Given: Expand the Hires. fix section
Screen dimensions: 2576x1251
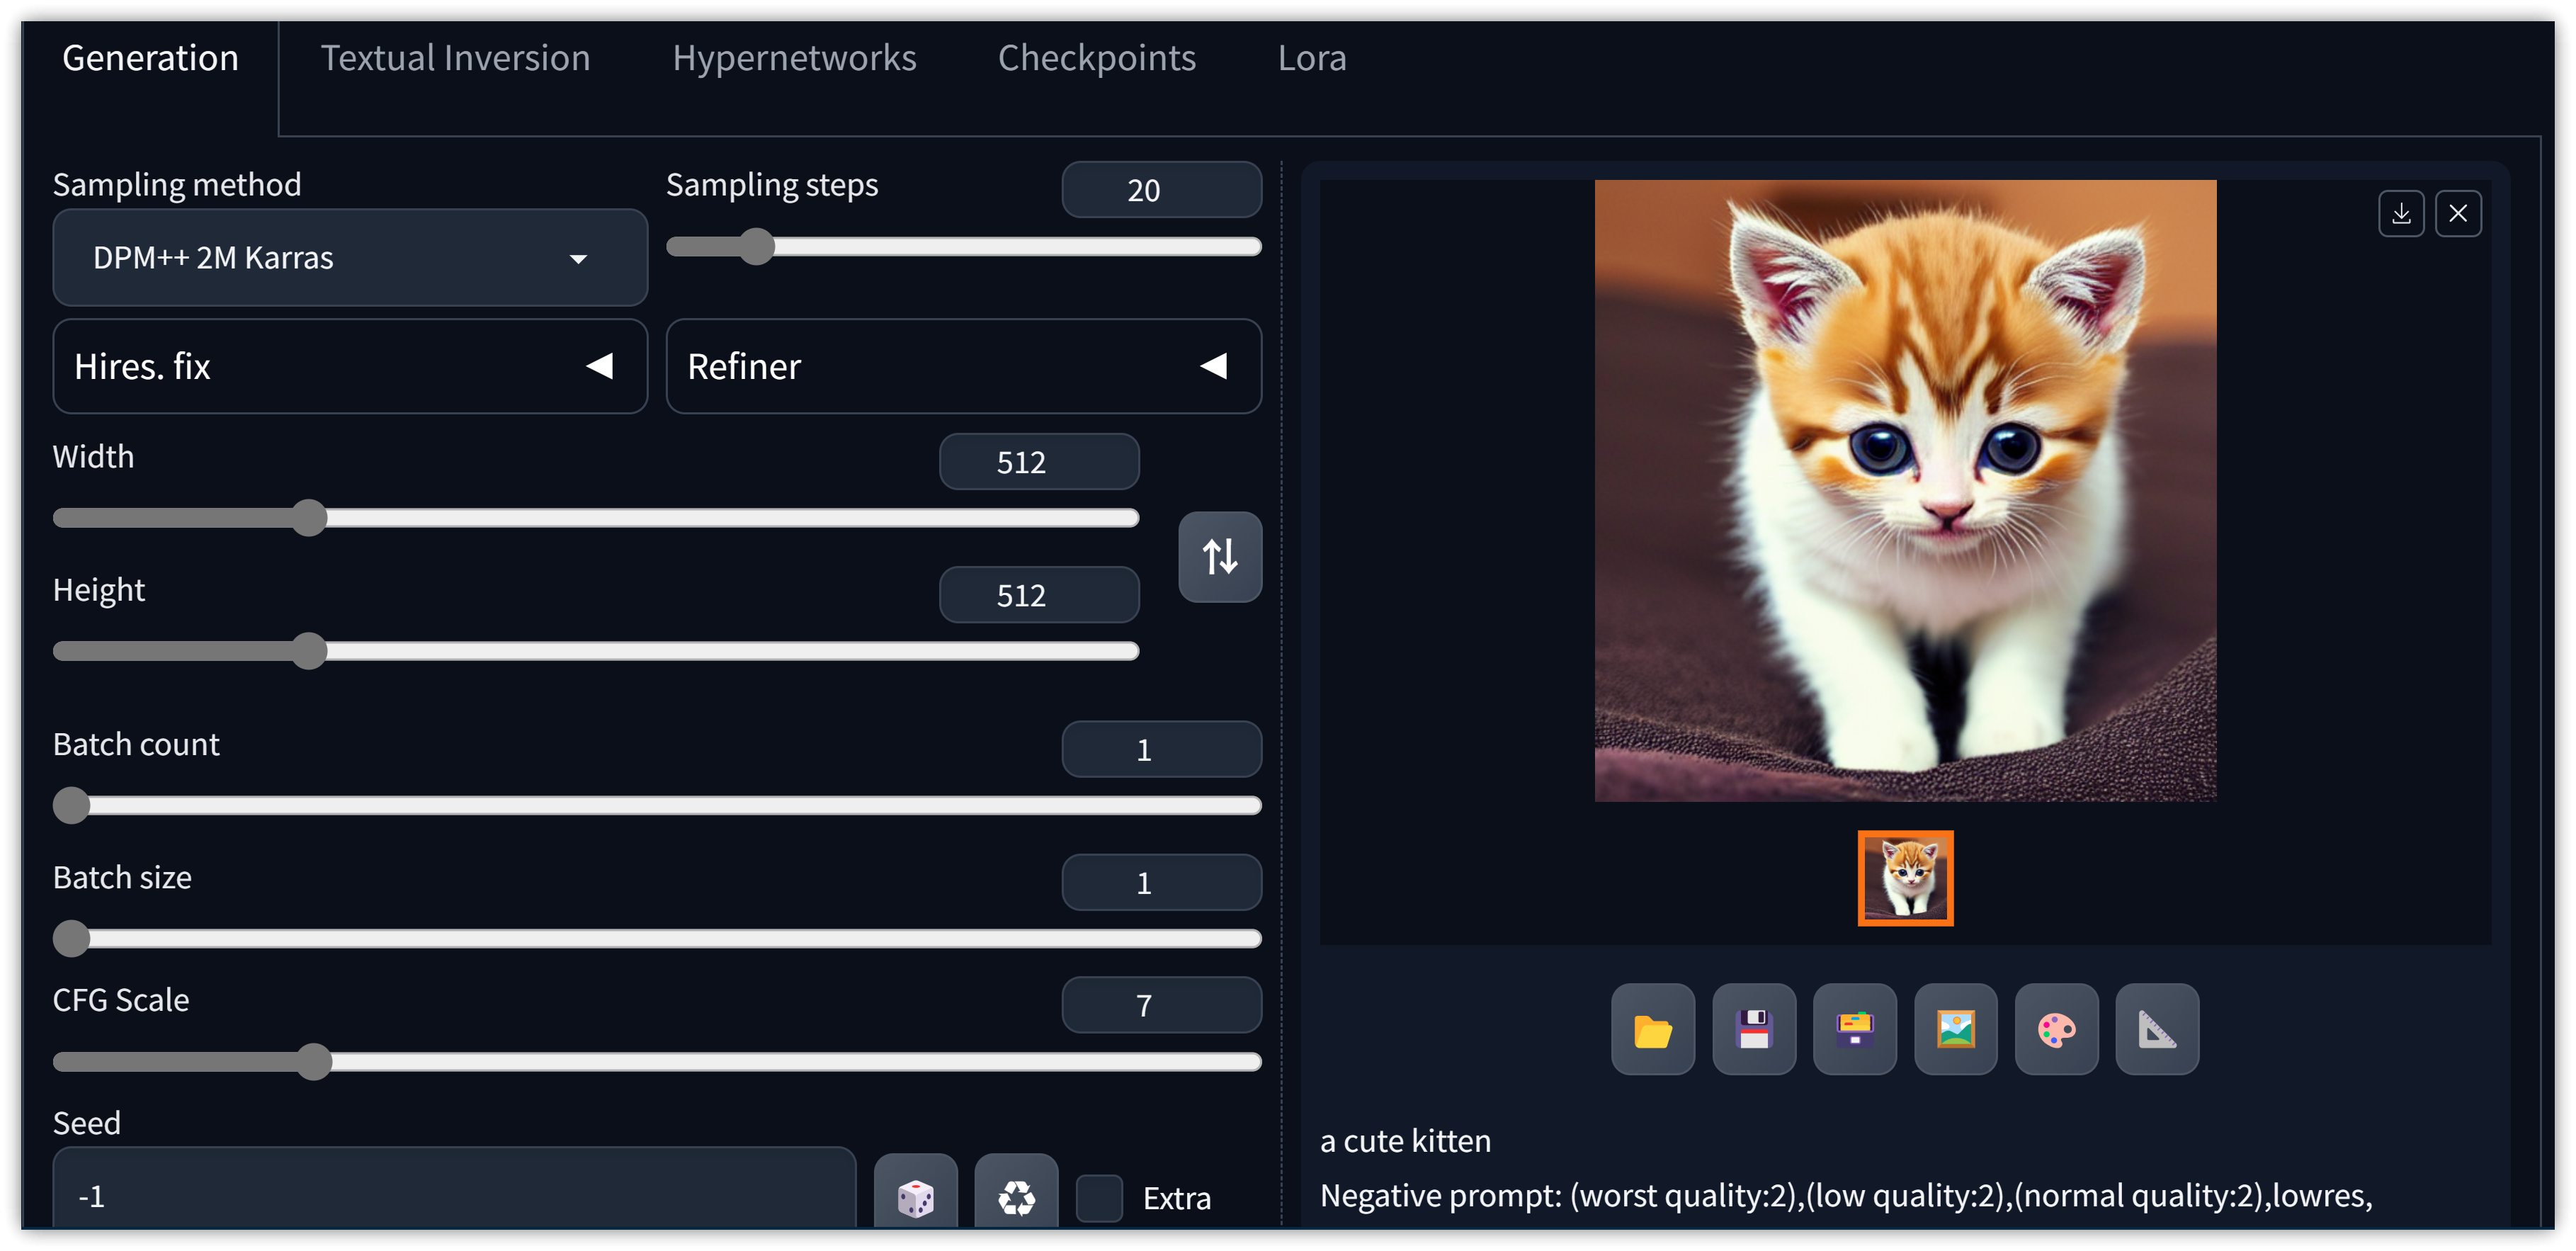Looking at the screenshot, I should click(x=349, y=366).
